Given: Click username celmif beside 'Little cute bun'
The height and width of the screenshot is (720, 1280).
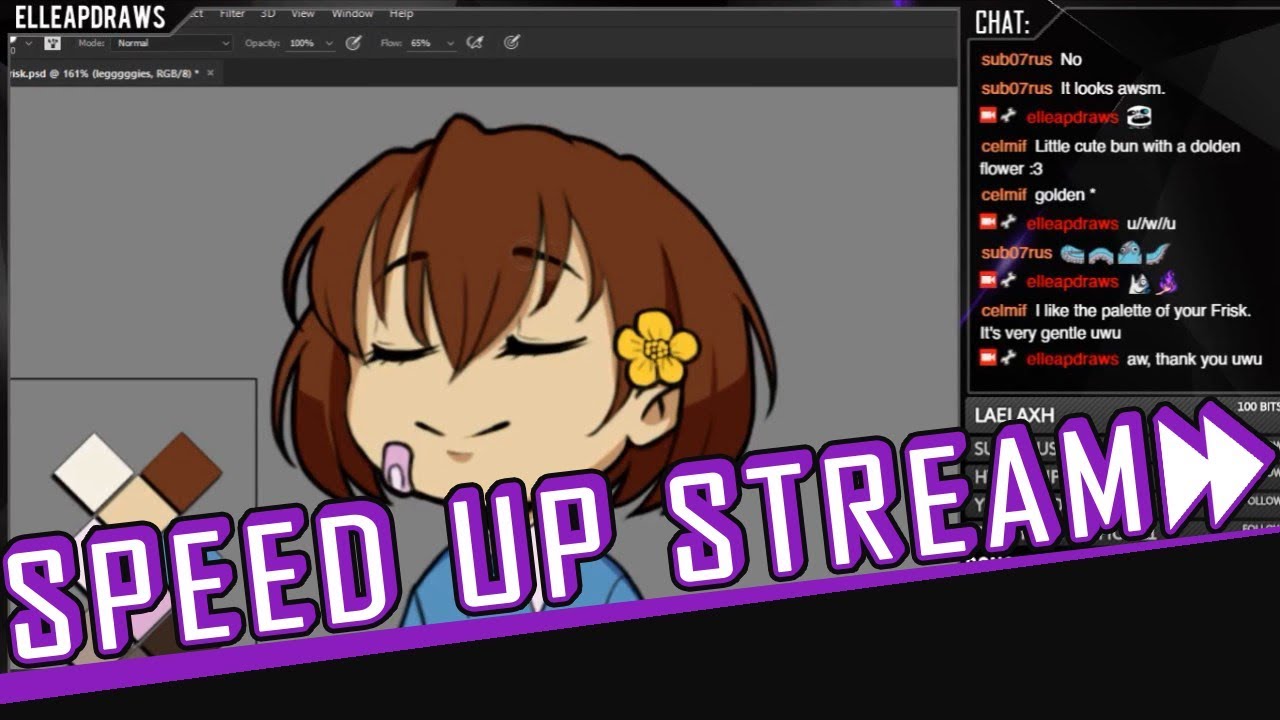Looking at the screenshot, I should [x=1004, y=147].
